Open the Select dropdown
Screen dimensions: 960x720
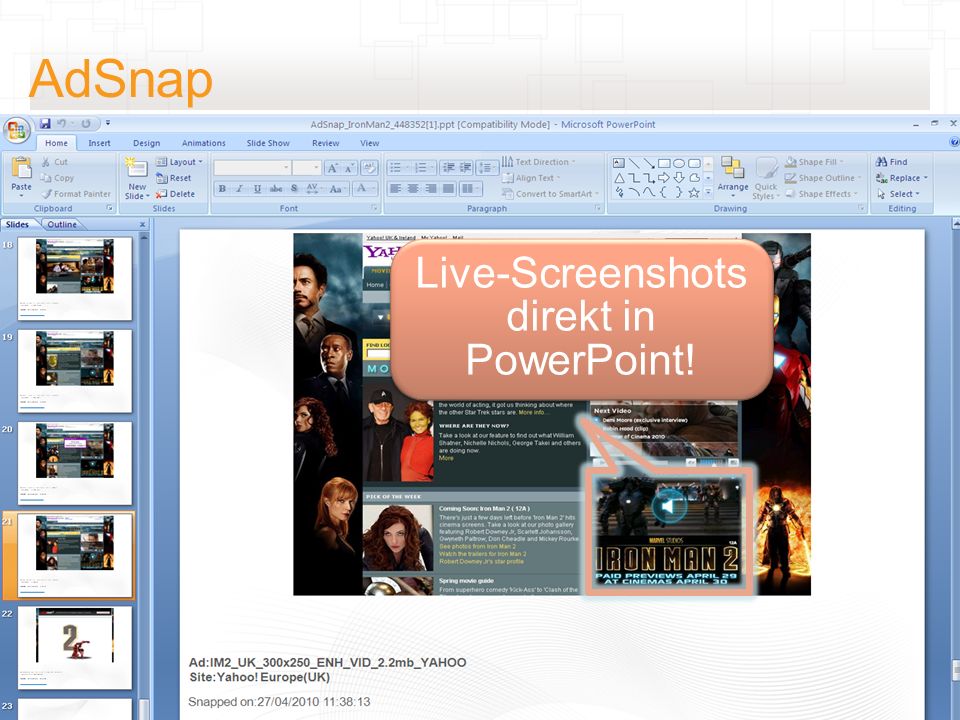[x=899, y=194]
